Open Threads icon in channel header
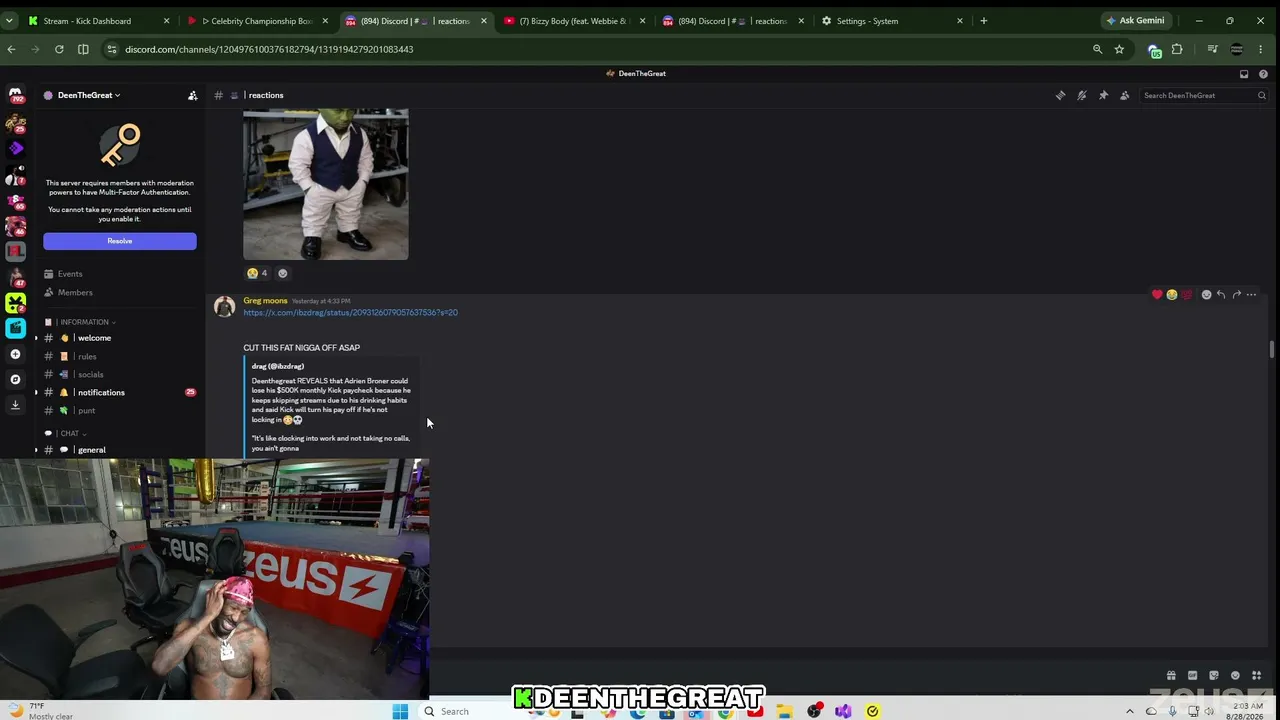Image resolution: width=1280 pixels, height=720 pixels. tap(1060, 95)
